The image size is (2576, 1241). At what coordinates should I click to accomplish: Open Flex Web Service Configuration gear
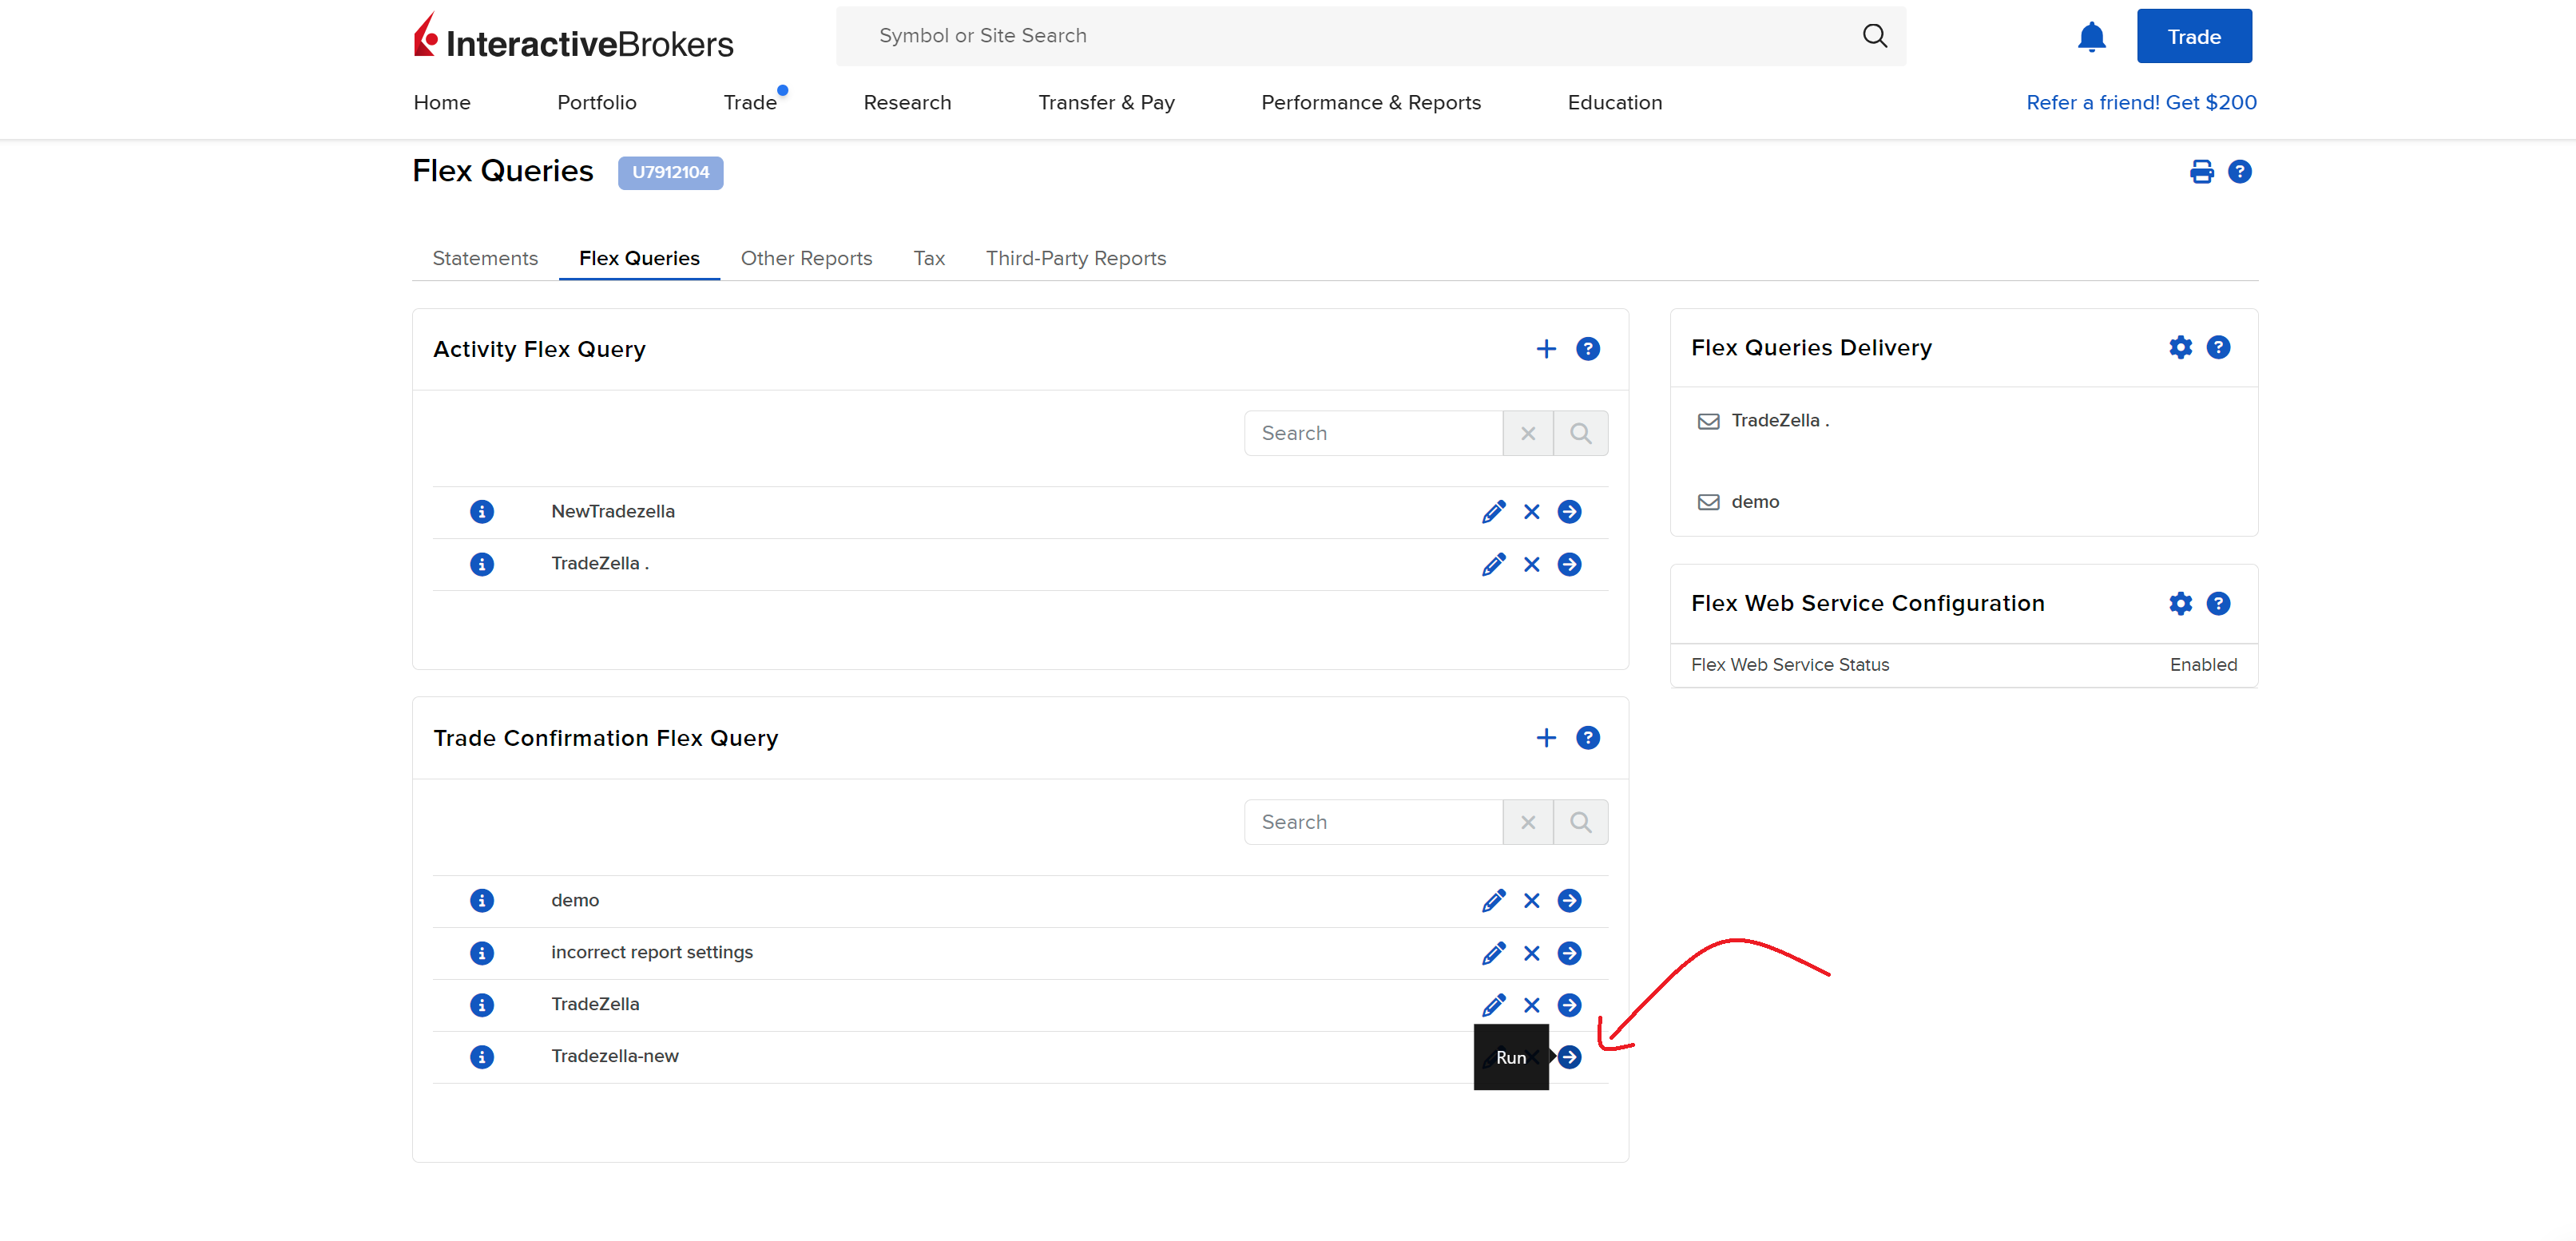(2180, 603)
